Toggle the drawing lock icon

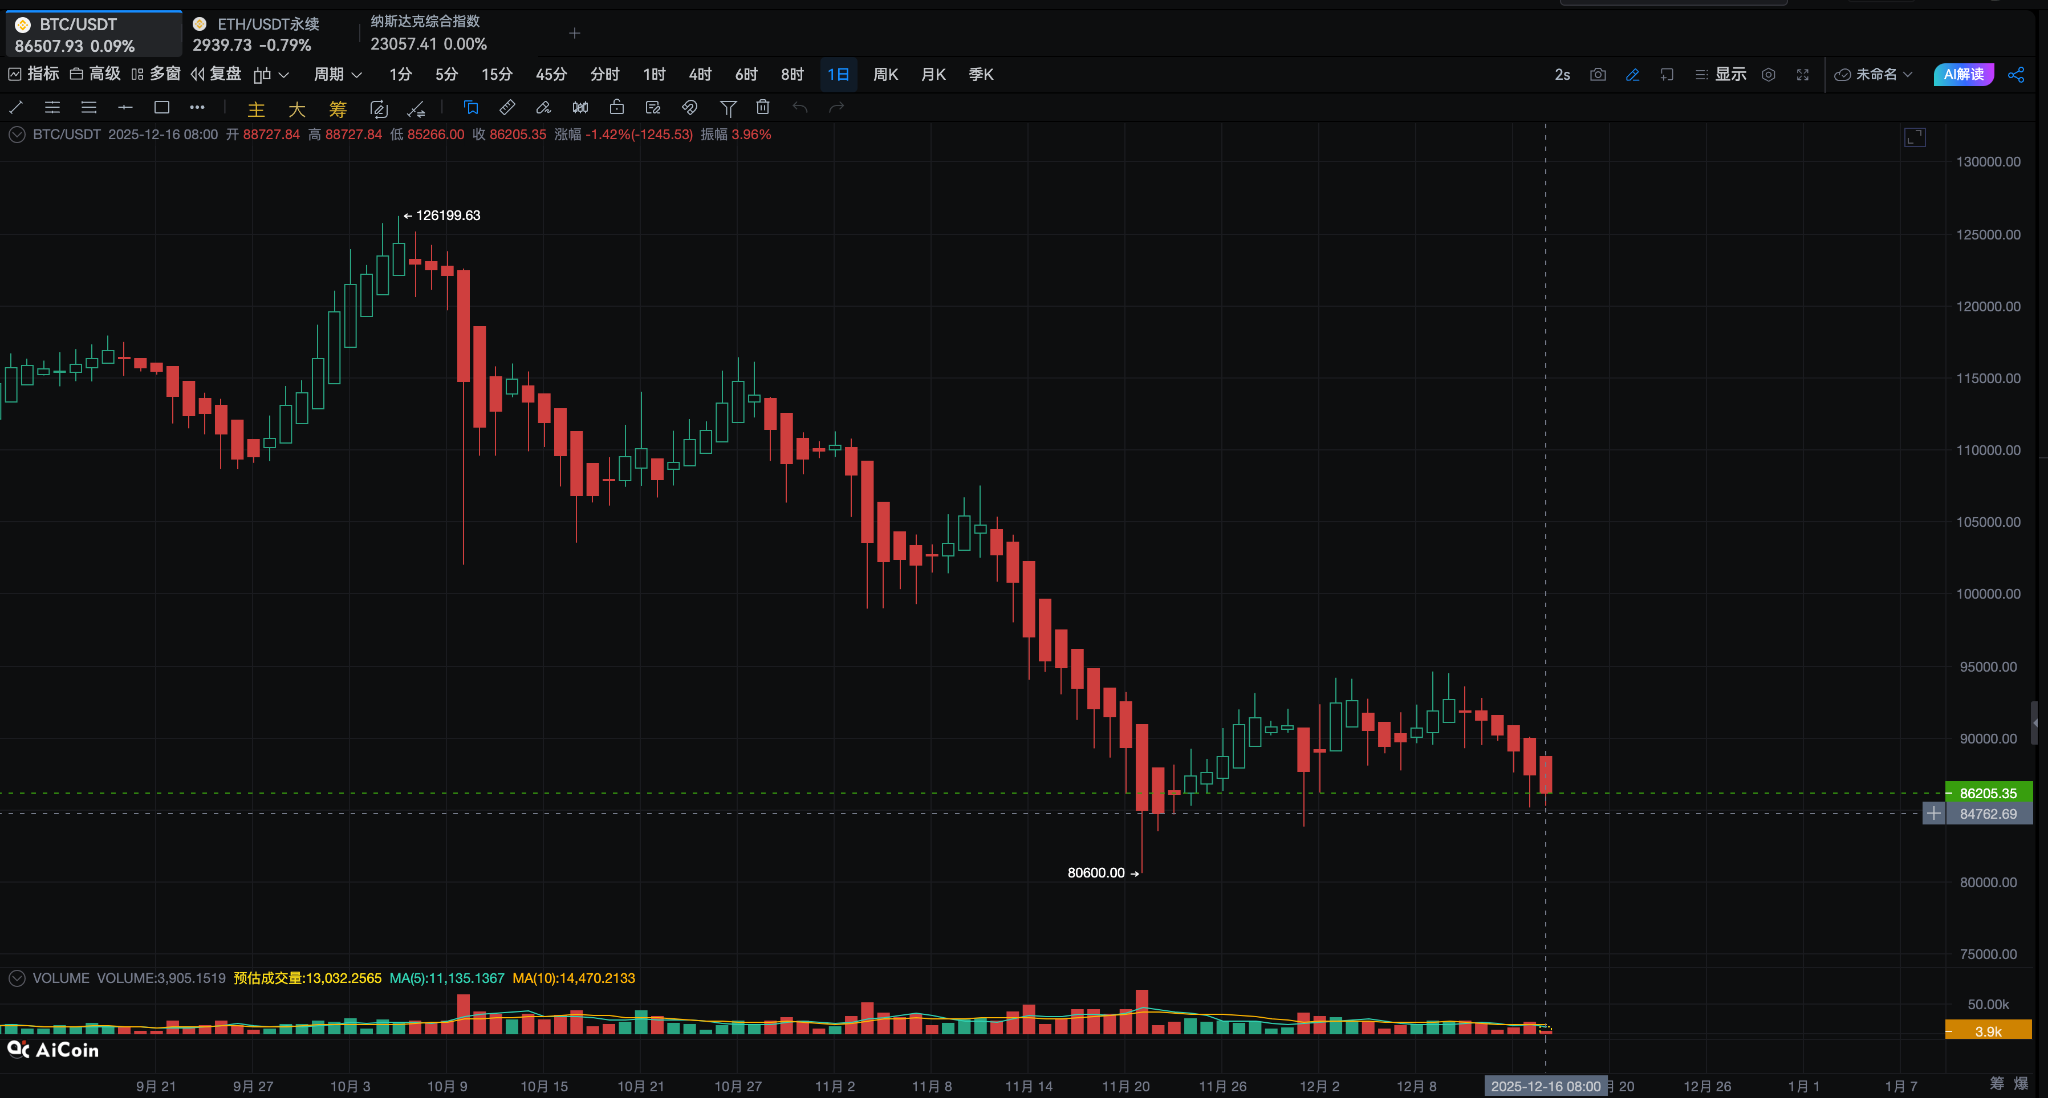coord(617,107)
